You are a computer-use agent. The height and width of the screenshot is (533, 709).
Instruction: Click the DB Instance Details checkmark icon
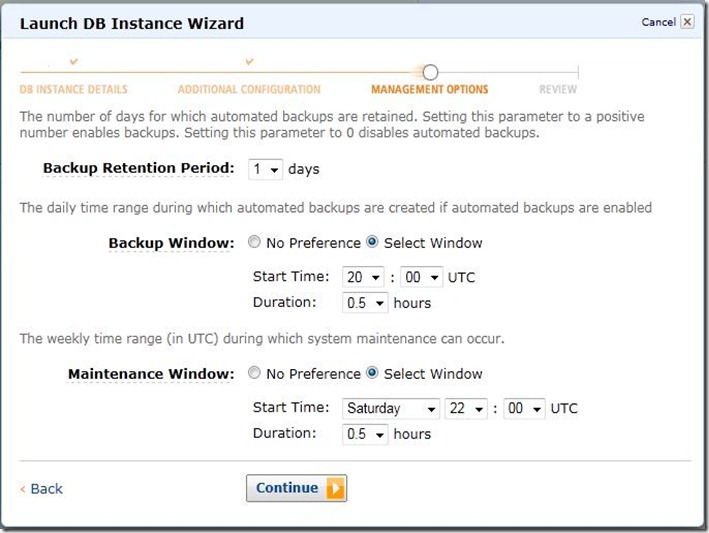pyautogui.click(x=74, y=63)
